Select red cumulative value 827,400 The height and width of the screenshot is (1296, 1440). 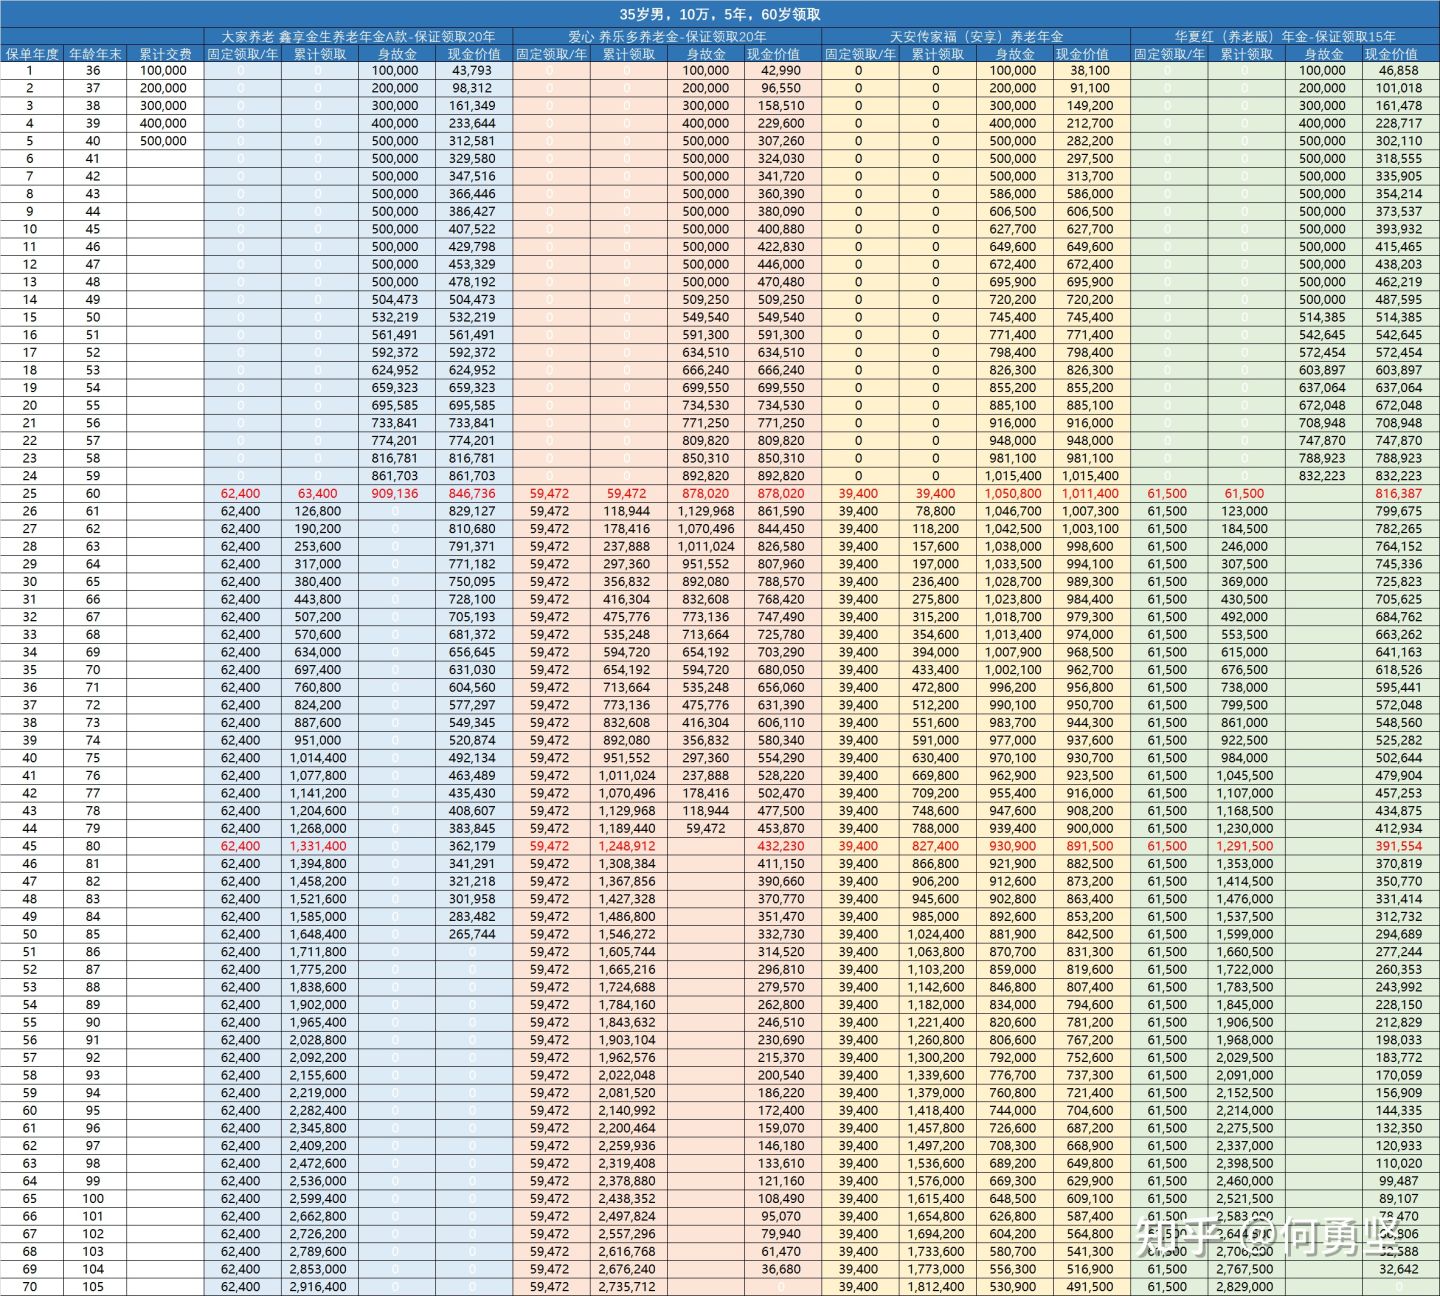(936, 846)
